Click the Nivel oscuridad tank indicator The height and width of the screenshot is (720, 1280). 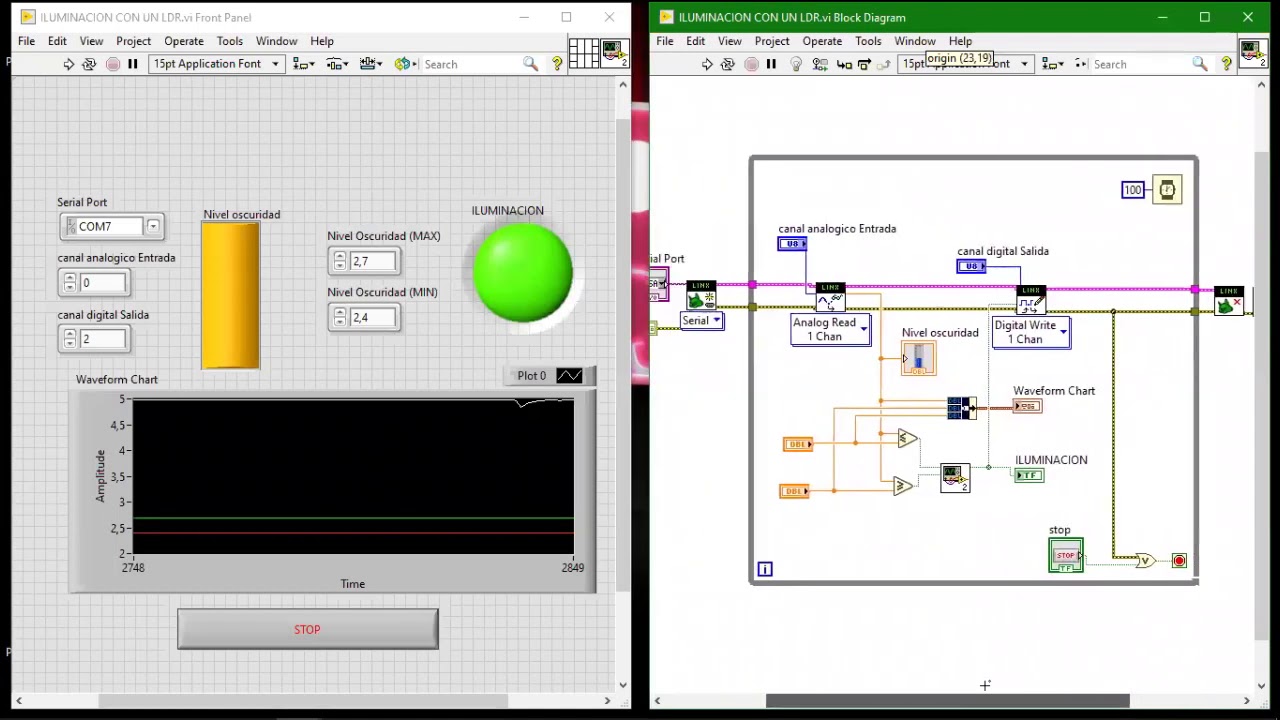pos(231,295)
